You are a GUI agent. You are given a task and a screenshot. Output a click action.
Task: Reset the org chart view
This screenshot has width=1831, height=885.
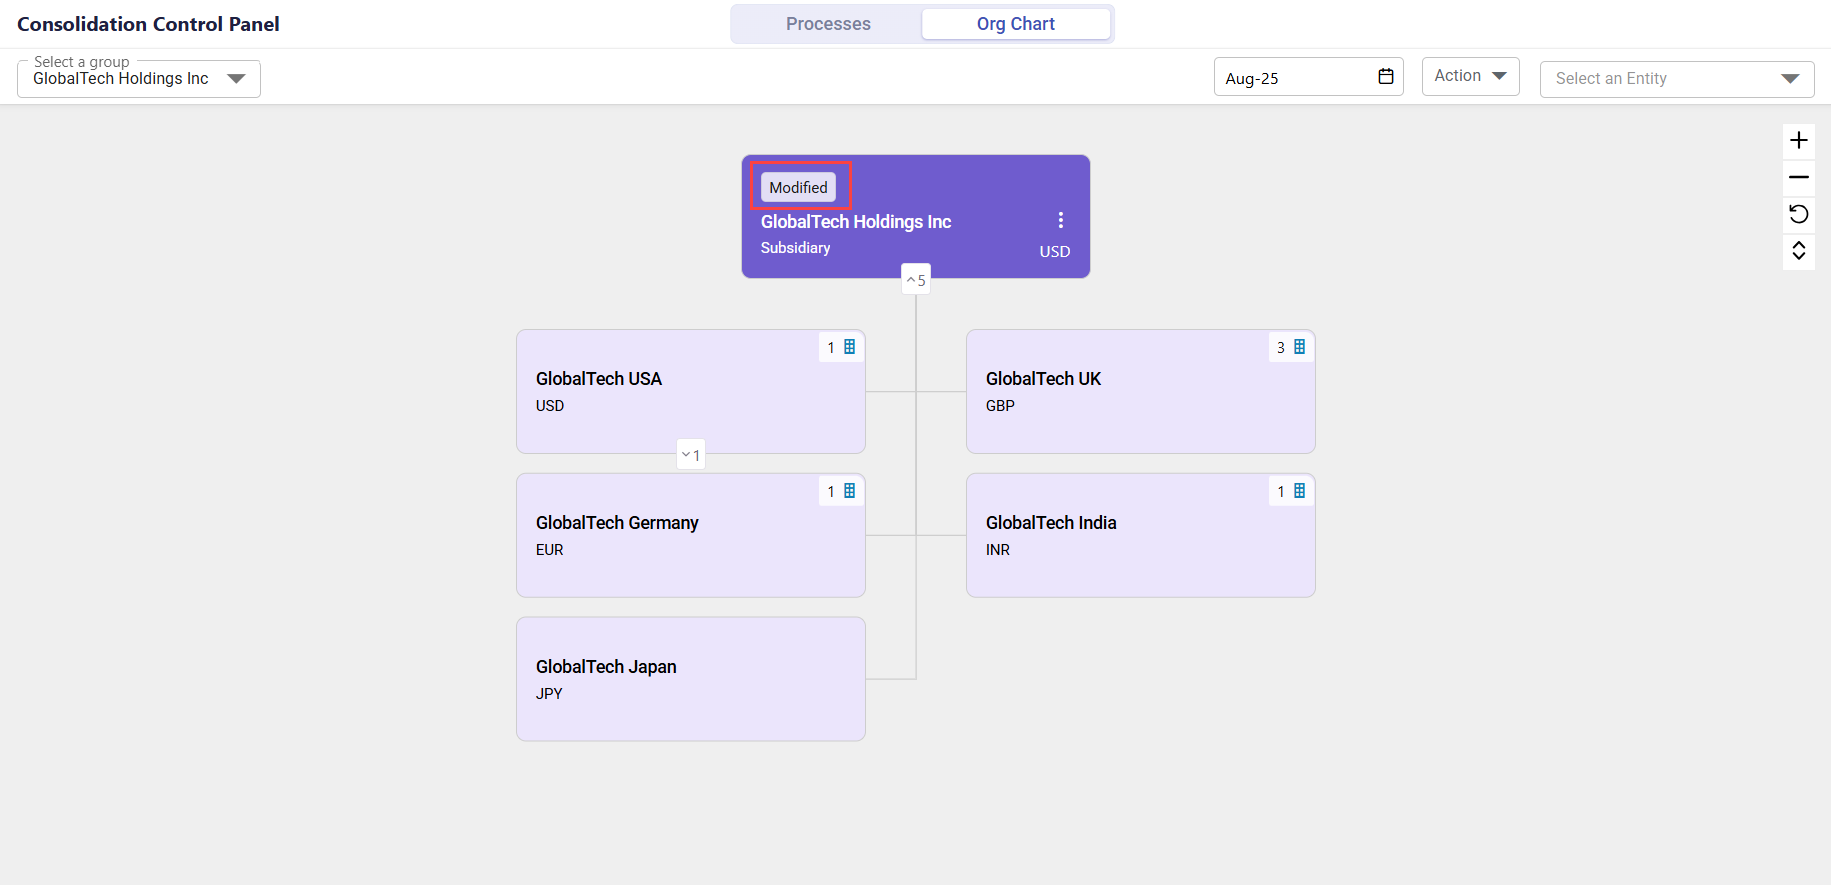pyautogui.click(x=1798, y=214)
